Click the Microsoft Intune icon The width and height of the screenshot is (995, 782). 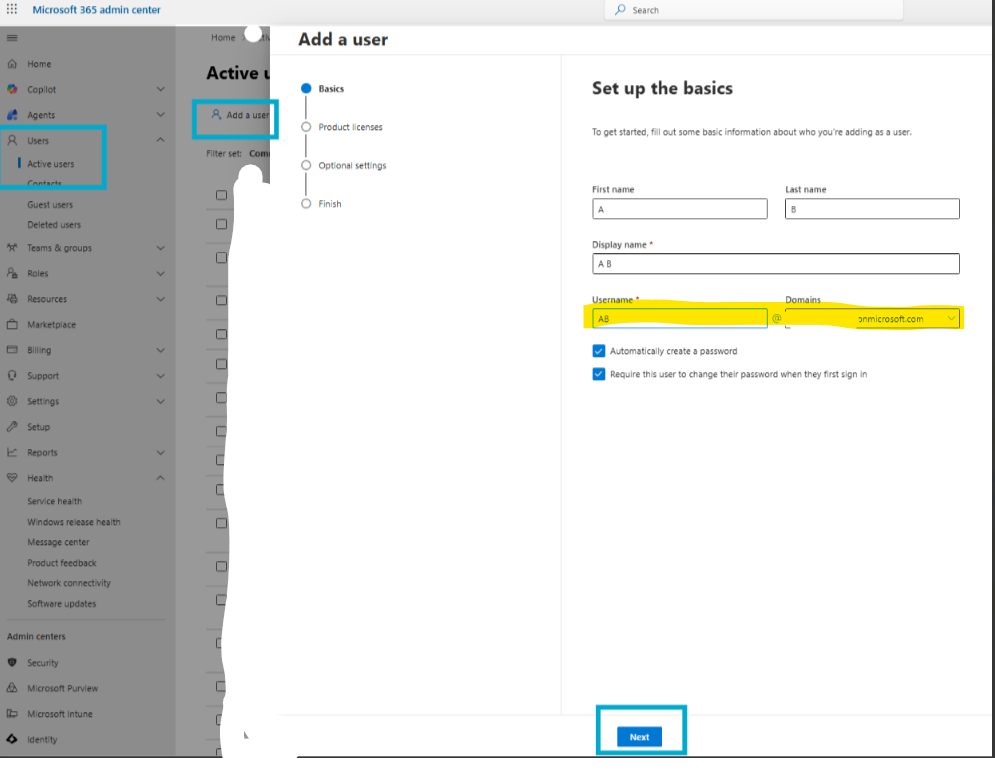[12, 713]
